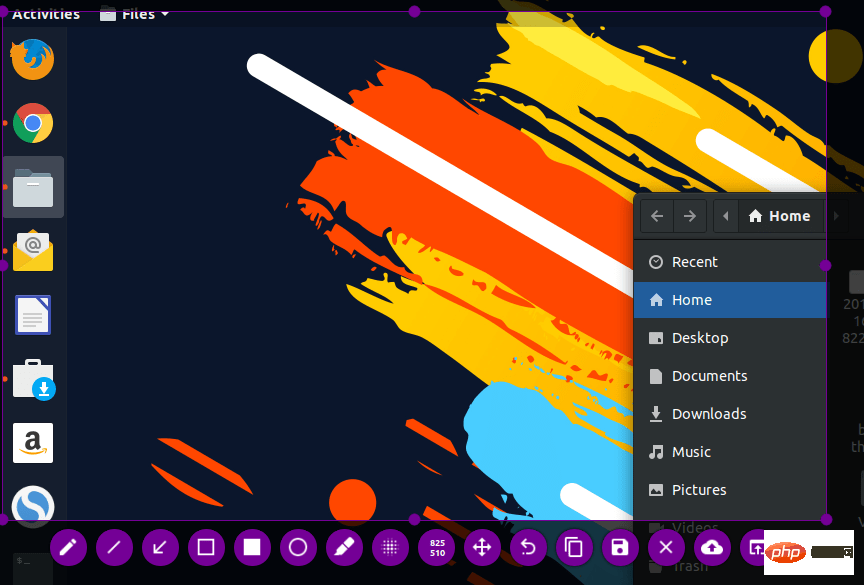Screen dimensions: 864x585
Task: Select the outlined Rectangle tool
Action: tap(206, 548)
